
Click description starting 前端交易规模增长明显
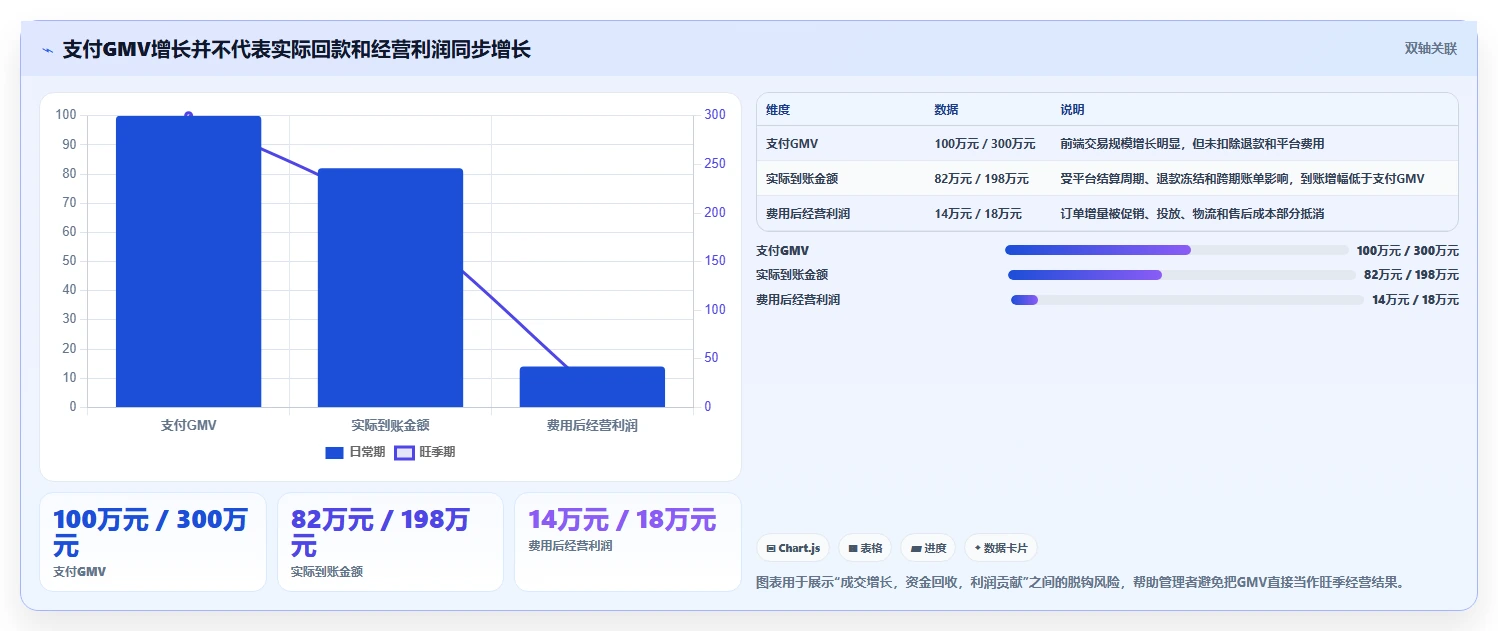tap(1192, 144)
